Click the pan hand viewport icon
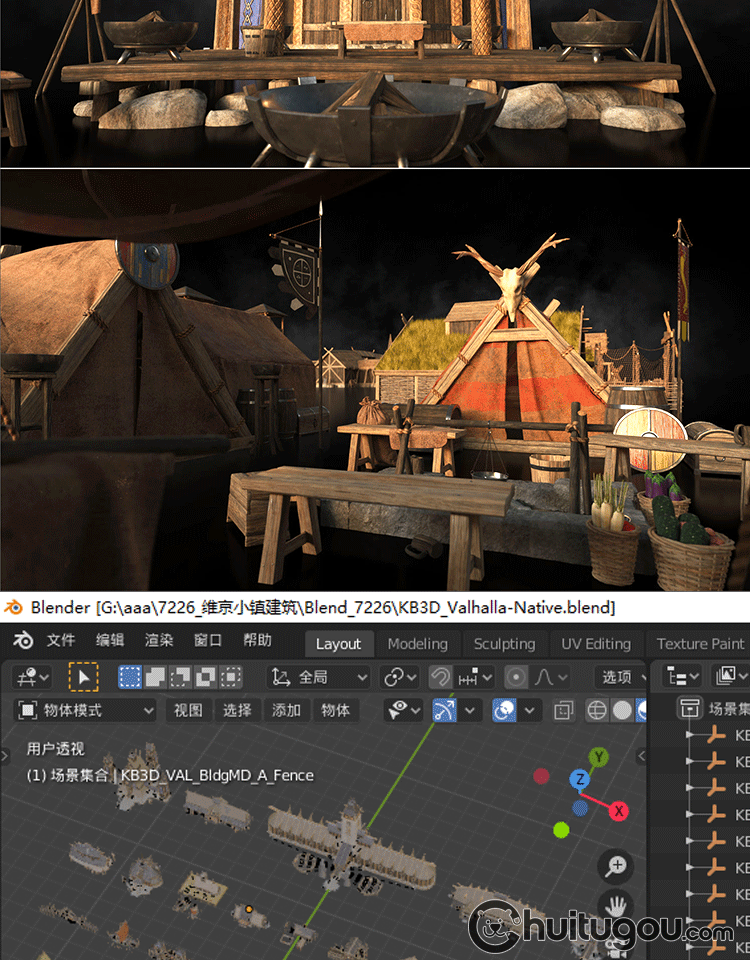The height and width of the screenshot is (960, 750). 617,906
